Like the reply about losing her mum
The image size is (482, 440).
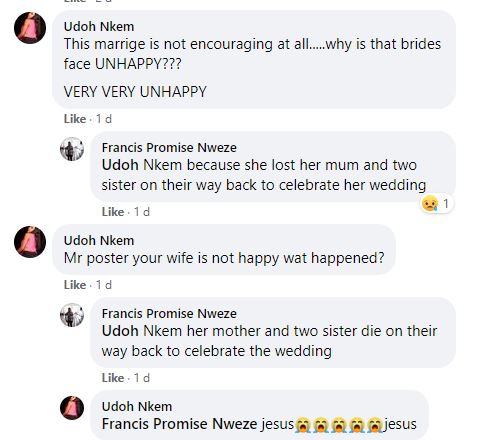[x=113, y=212]
